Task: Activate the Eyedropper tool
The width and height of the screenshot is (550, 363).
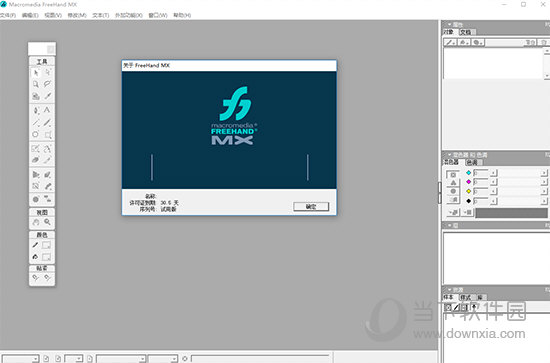Action: (x=48, y=96)
